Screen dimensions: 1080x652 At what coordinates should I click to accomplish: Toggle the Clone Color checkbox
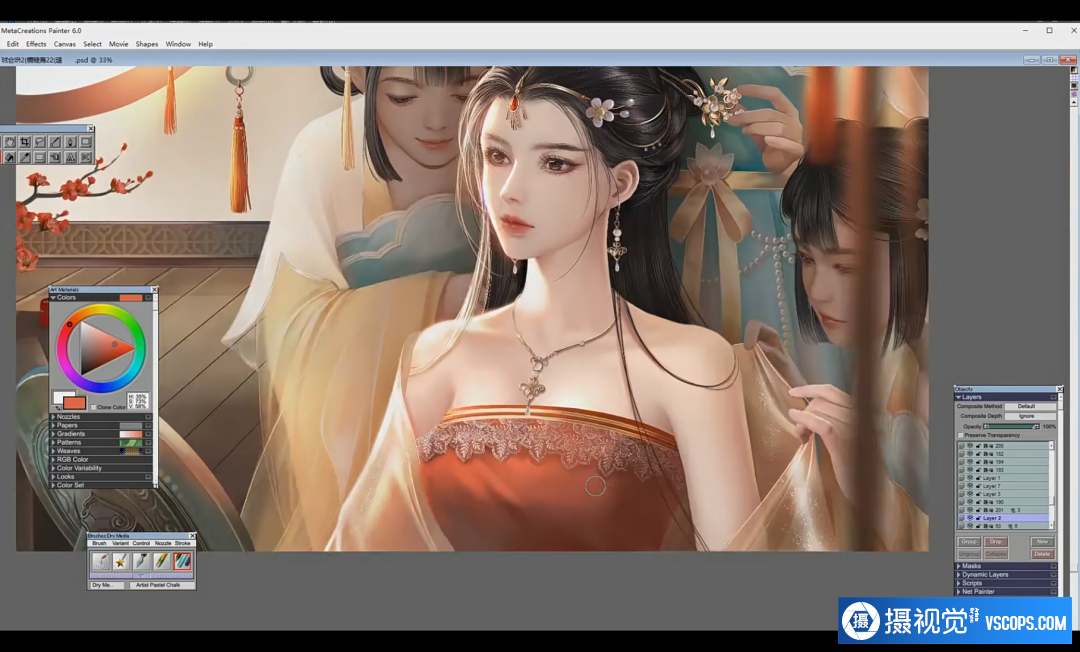point(94,407)
